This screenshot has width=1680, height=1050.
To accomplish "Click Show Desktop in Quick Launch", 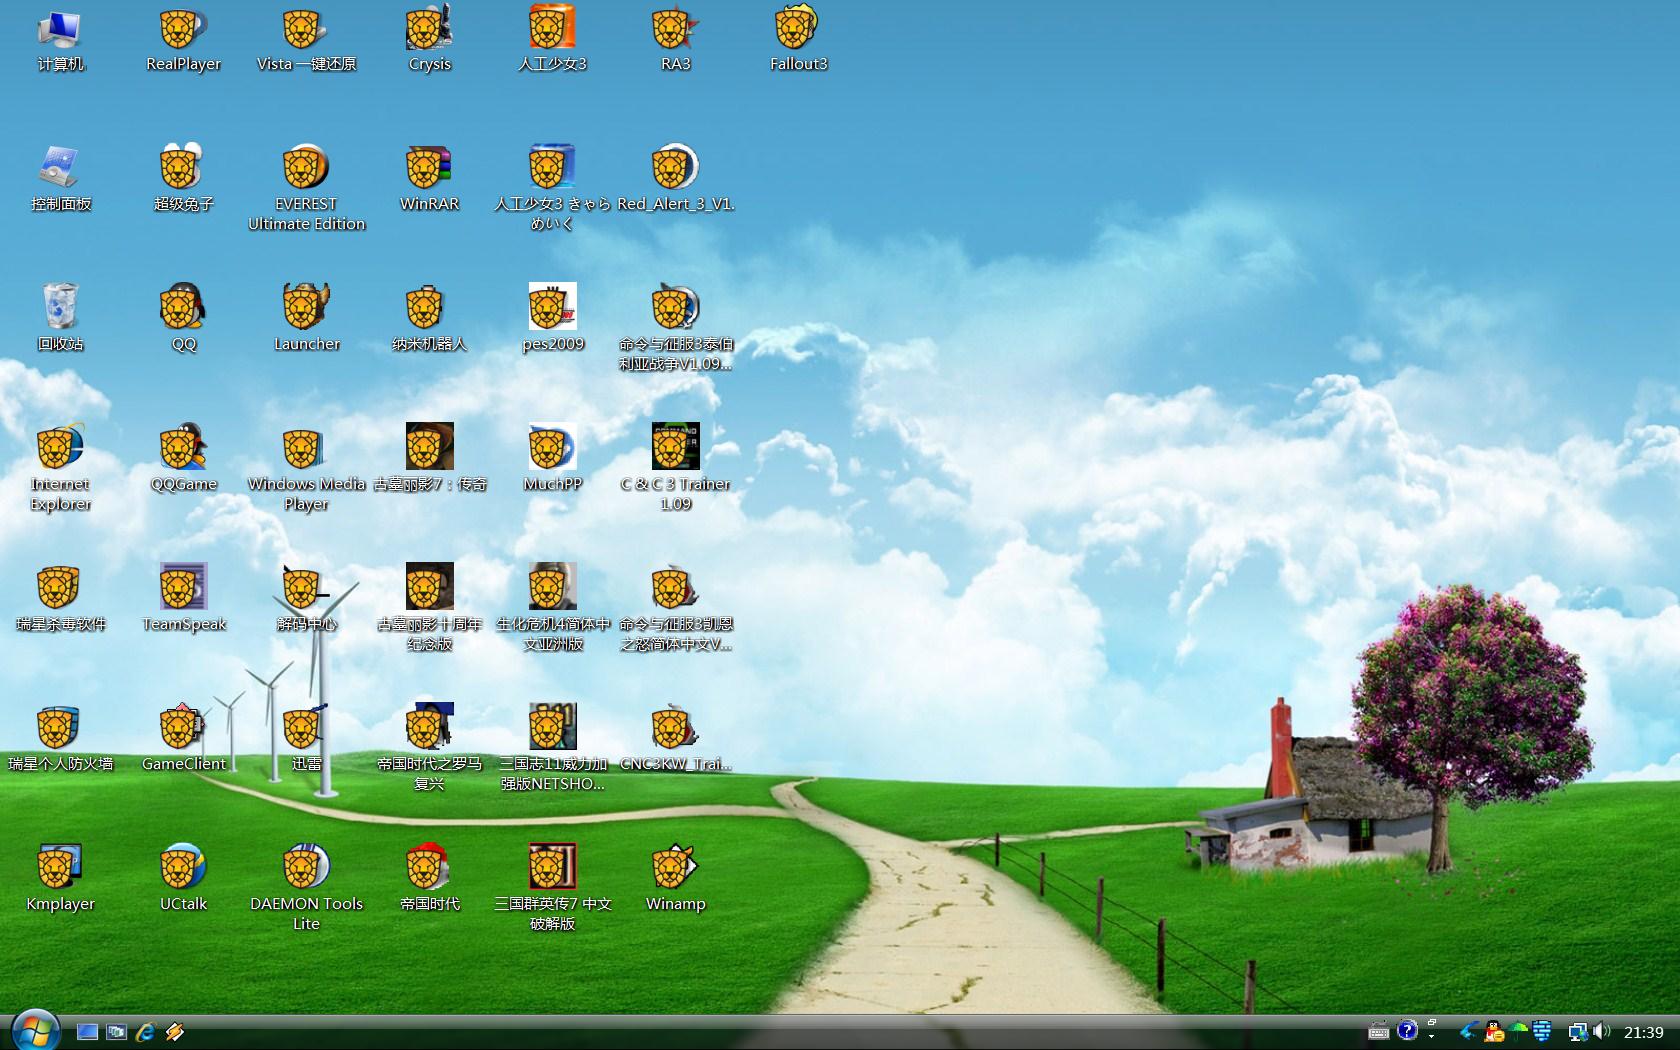I will pyautogui.click(x=87, y=1032).
